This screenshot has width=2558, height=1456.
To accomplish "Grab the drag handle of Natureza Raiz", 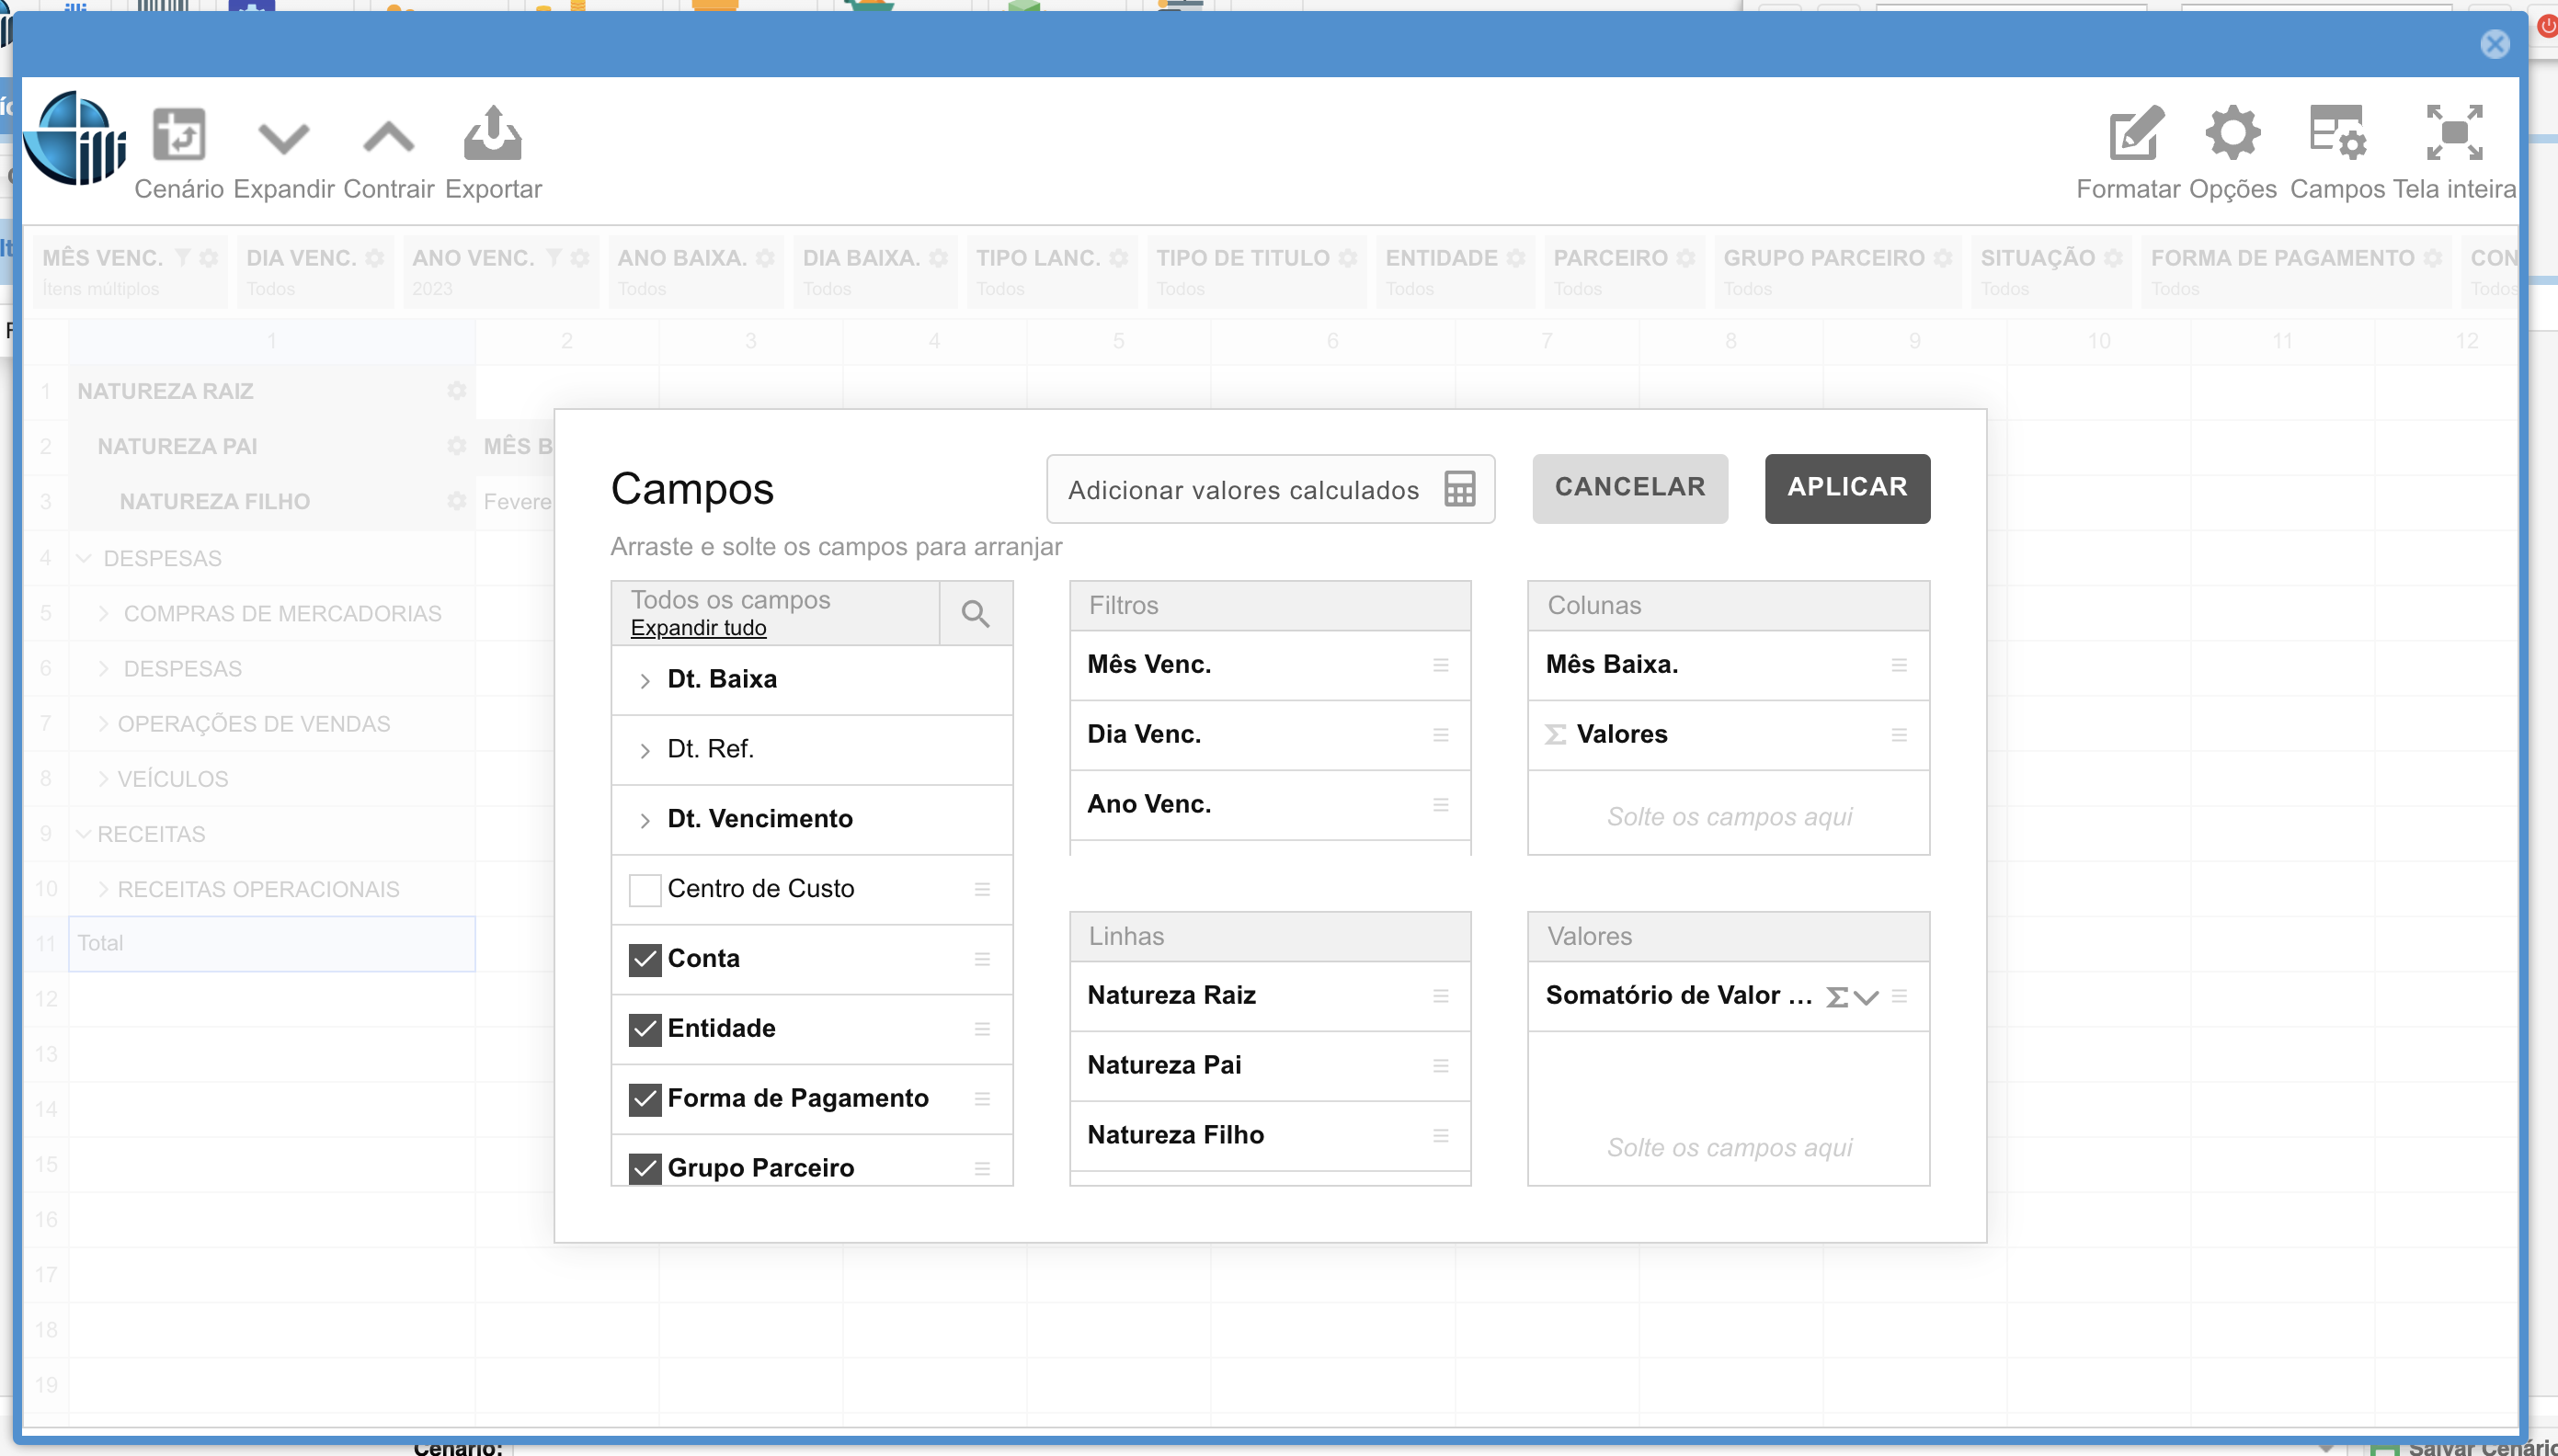I will point(1440,996).
